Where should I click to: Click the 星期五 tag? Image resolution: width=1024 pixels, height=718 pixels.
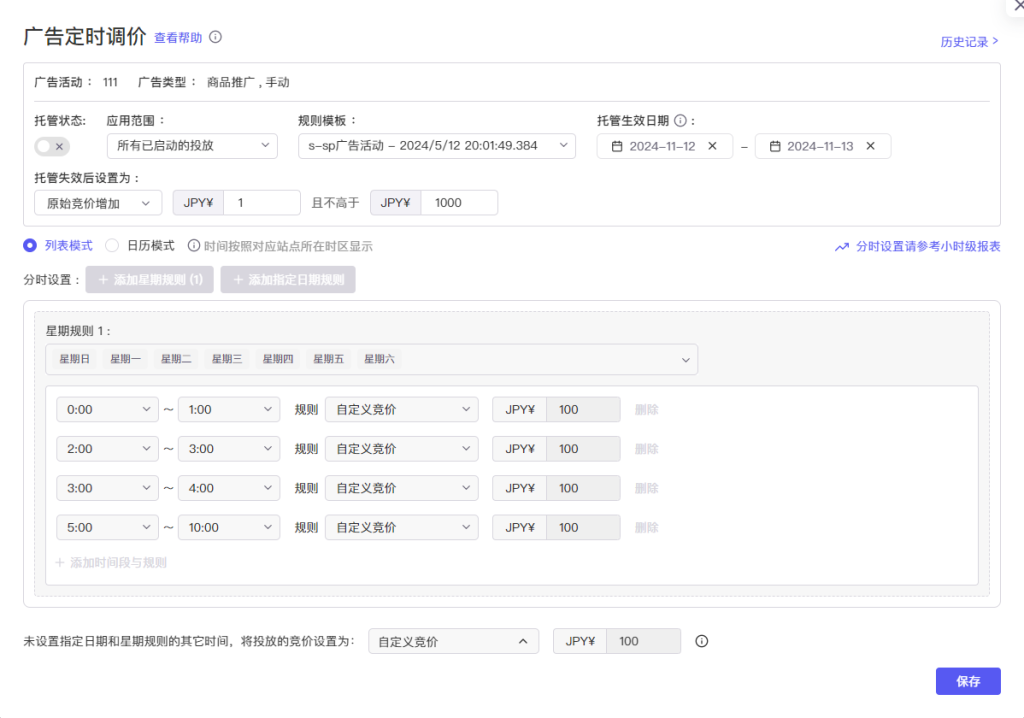coord(328,359)
